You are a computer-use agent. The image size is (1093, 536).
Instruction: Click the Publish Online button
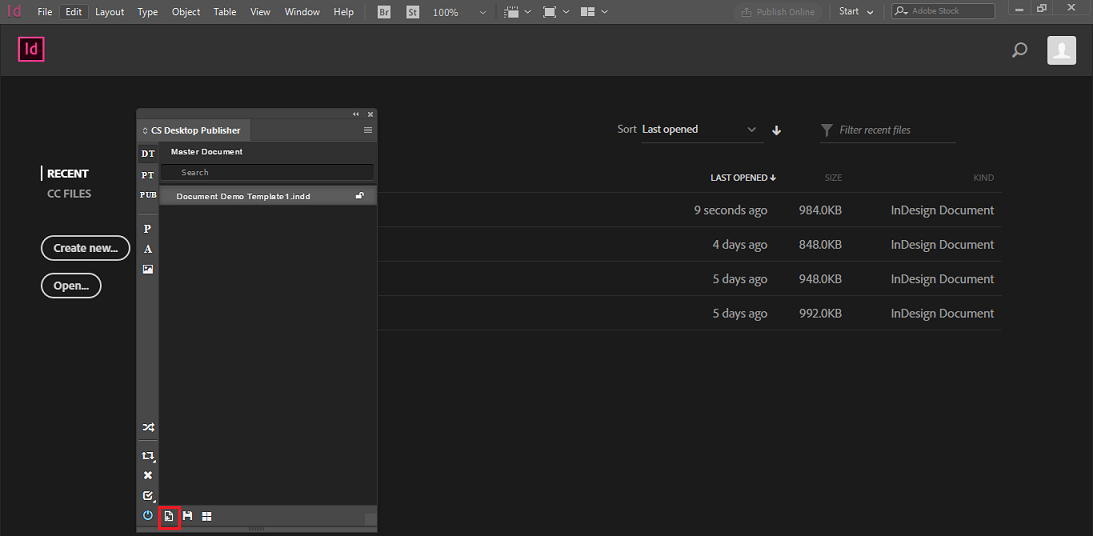pyautogui.click(x=777, y=12)
